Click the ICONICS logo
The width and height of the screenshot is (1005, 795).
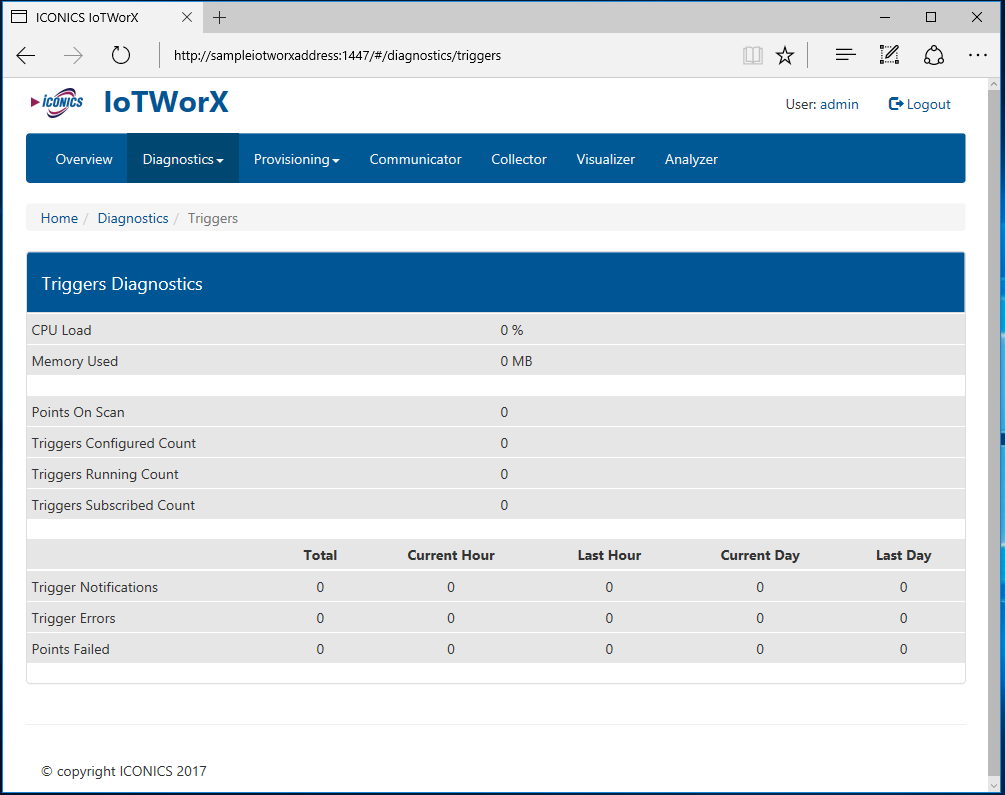pos(57,103)
